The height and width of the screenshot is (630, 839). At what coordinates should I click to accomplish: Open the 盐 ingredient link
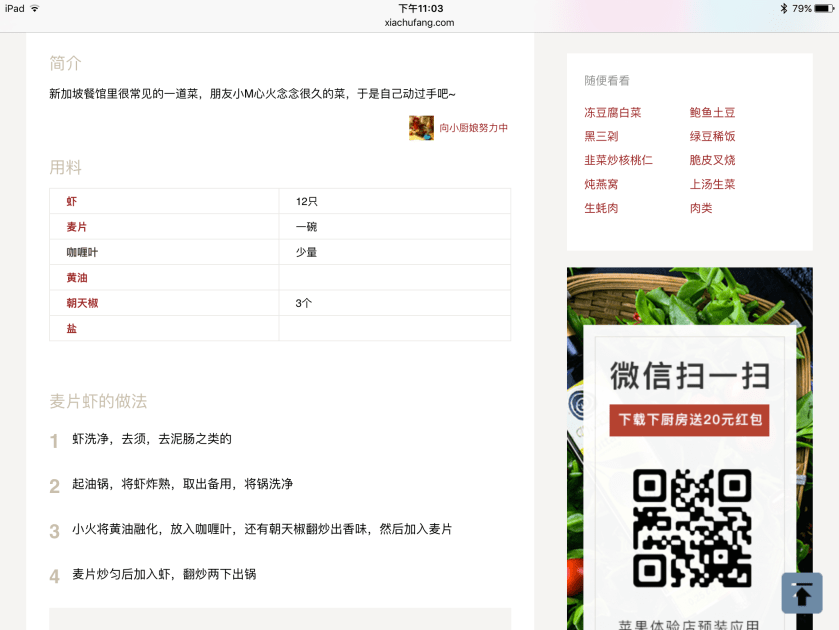(71, 329)
